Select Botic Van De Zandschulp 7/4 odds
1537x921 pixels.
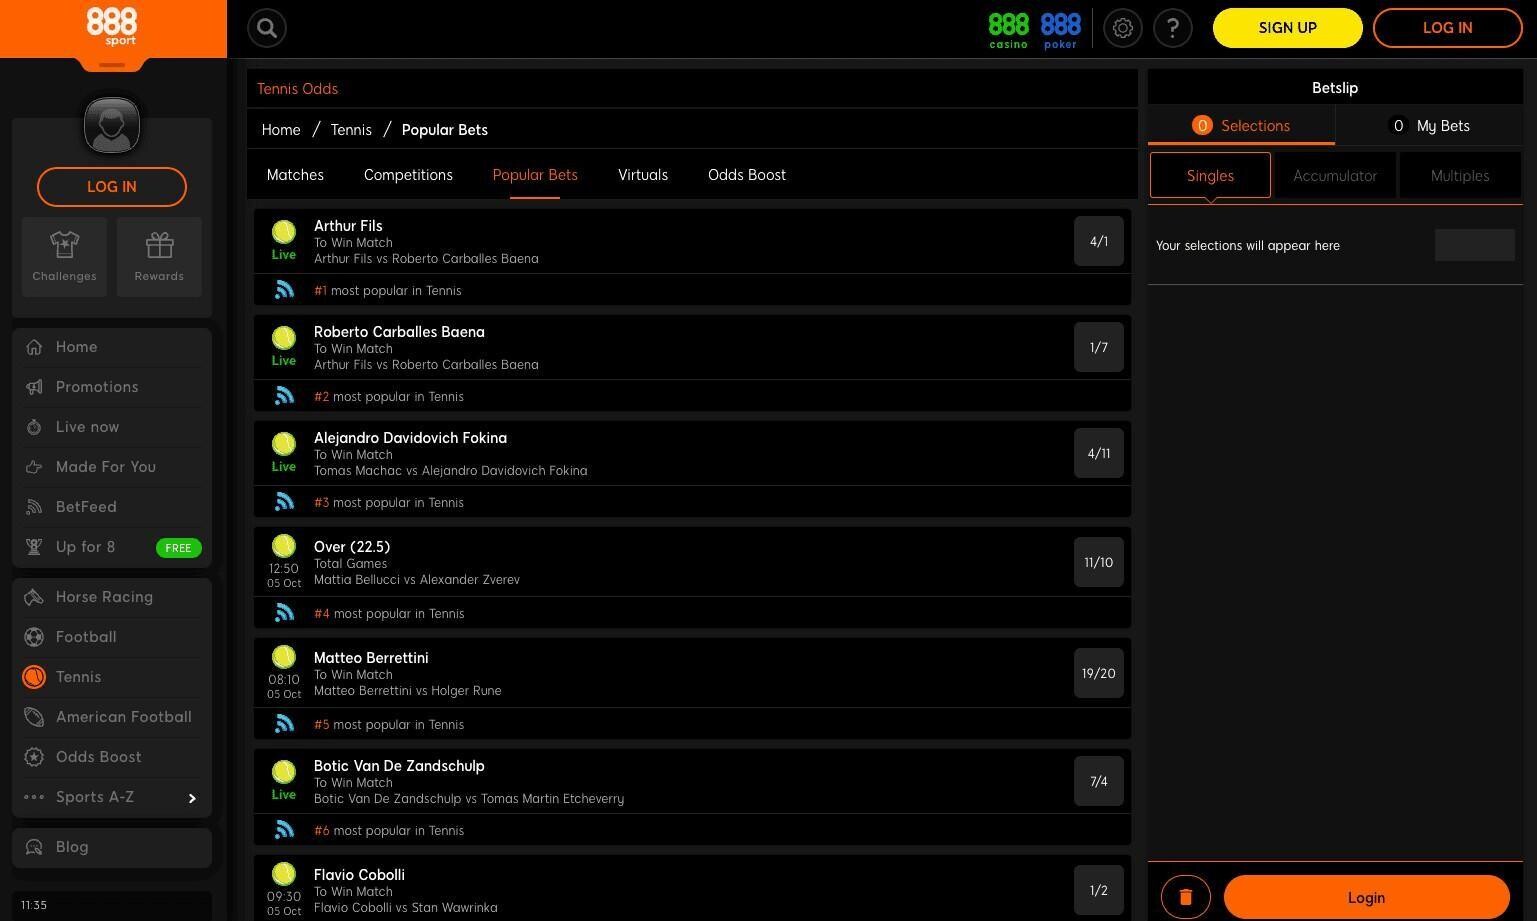point(1099,781)
